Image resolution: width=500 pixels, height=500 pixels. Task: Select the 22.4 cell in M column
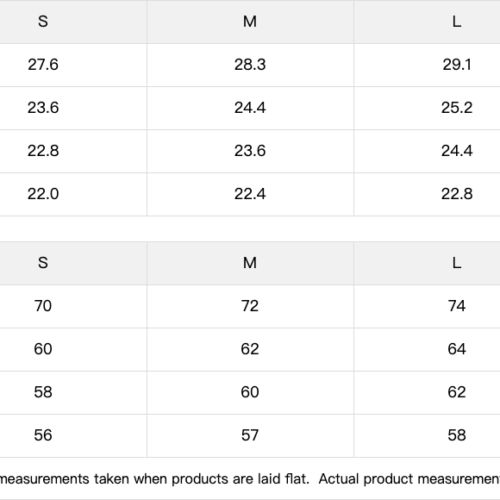[x=250, y=194]
